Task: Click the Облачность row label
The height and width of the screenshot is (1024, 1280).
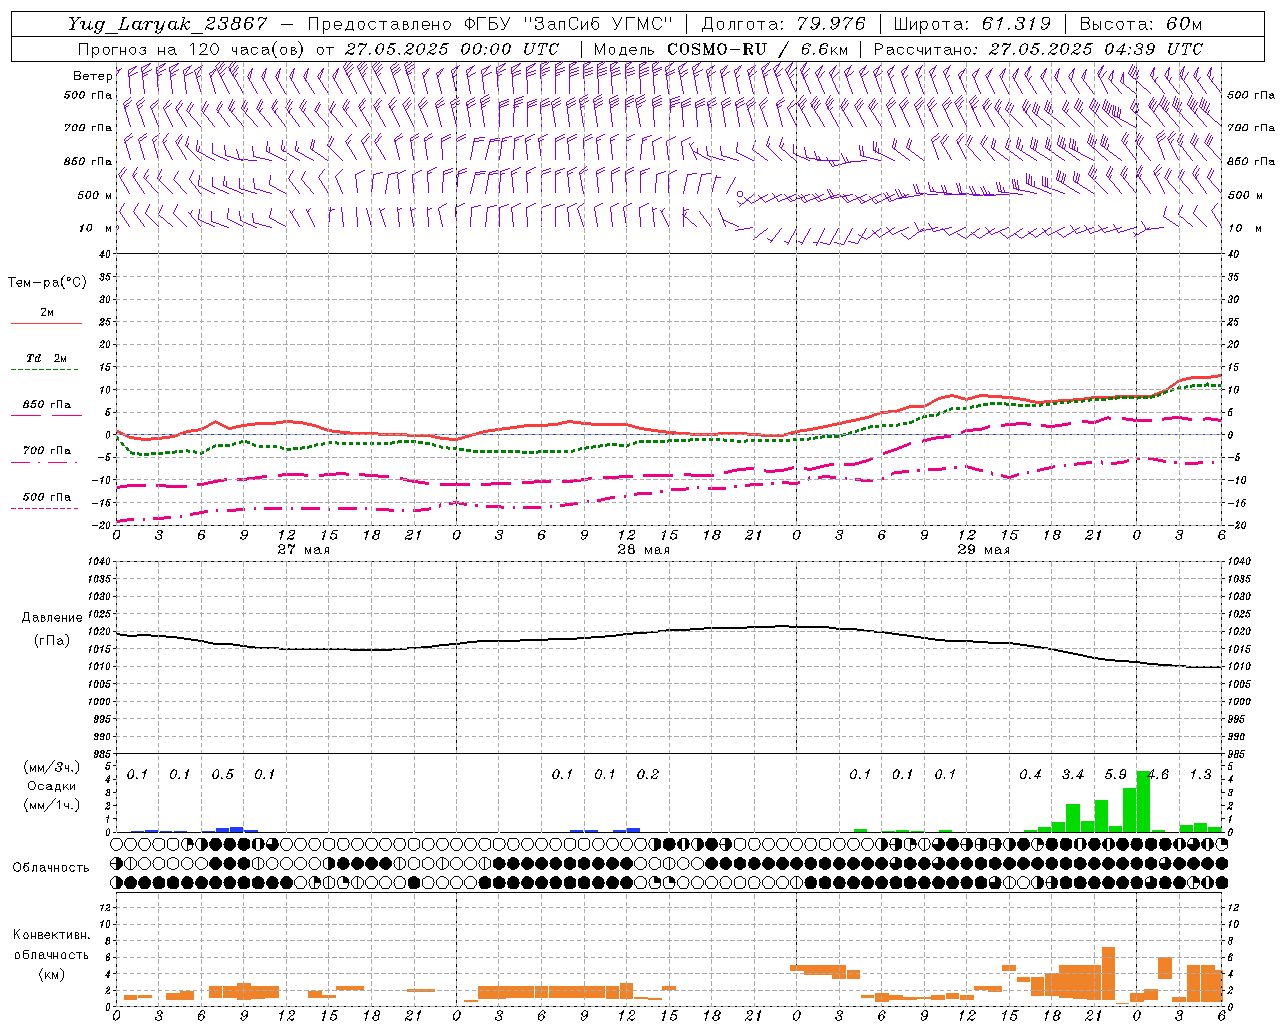Action: point(51,867)
